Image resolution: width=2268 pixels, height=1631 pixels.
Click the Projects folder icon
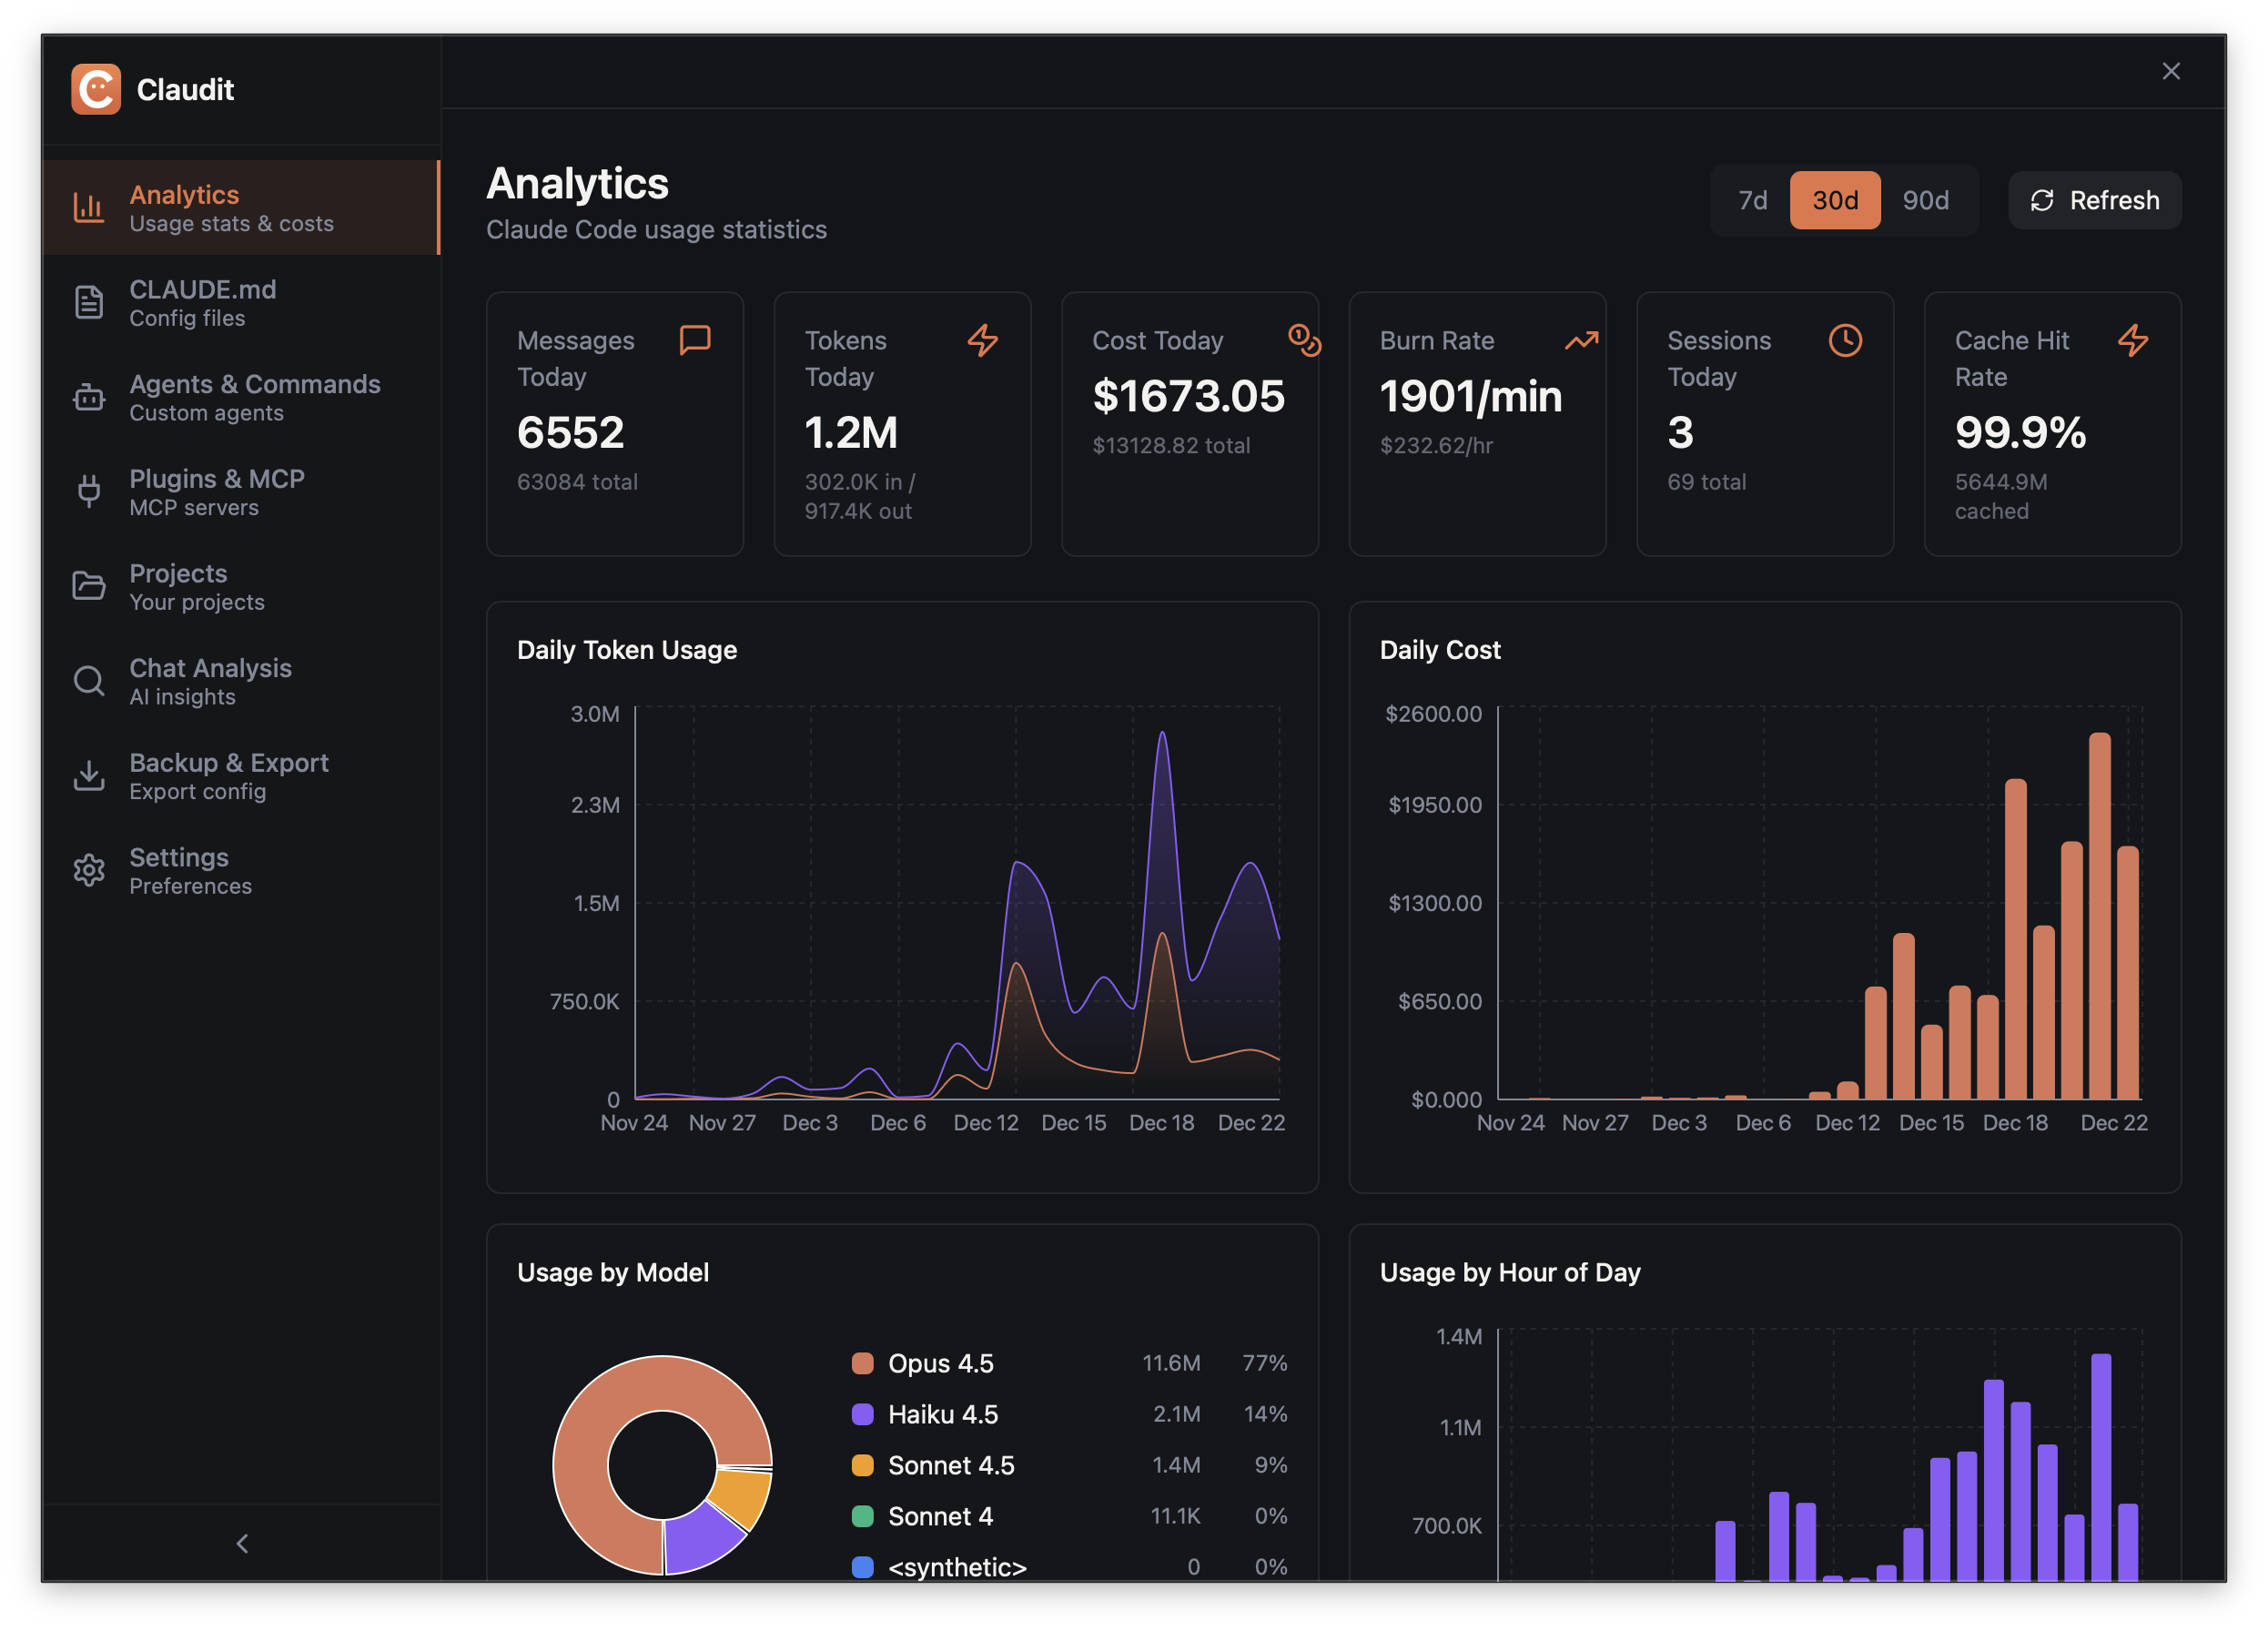pos(89,586)
